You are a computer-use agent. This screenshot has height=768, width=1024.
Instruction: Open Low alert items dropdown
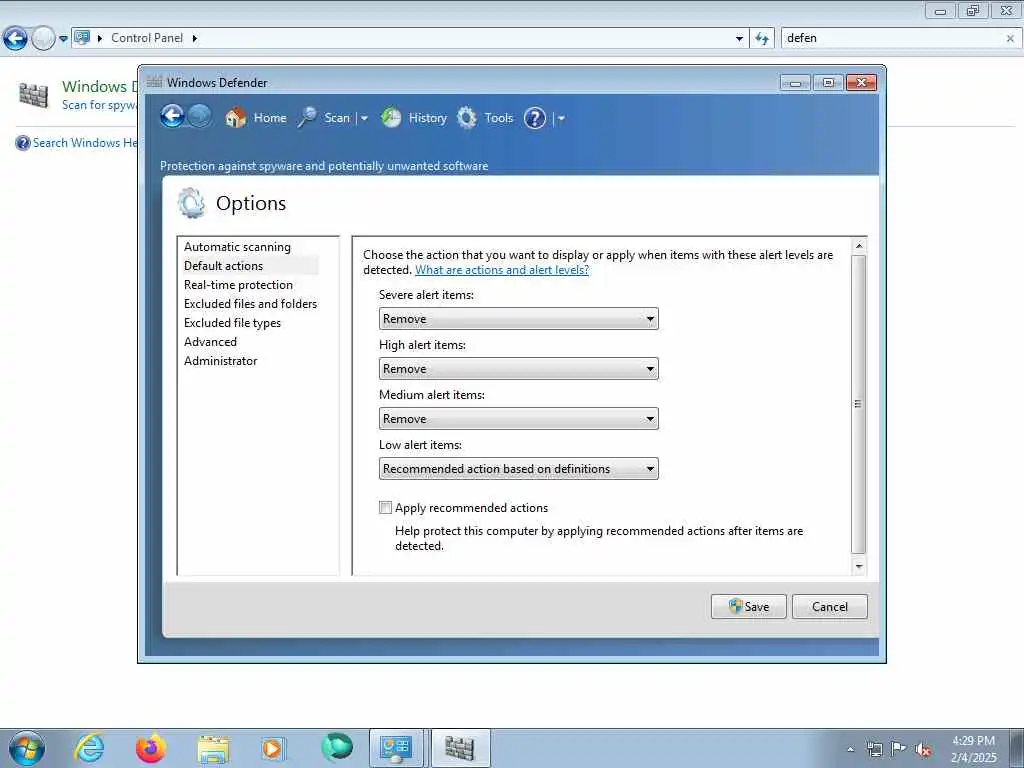click(x=519, y=469)
